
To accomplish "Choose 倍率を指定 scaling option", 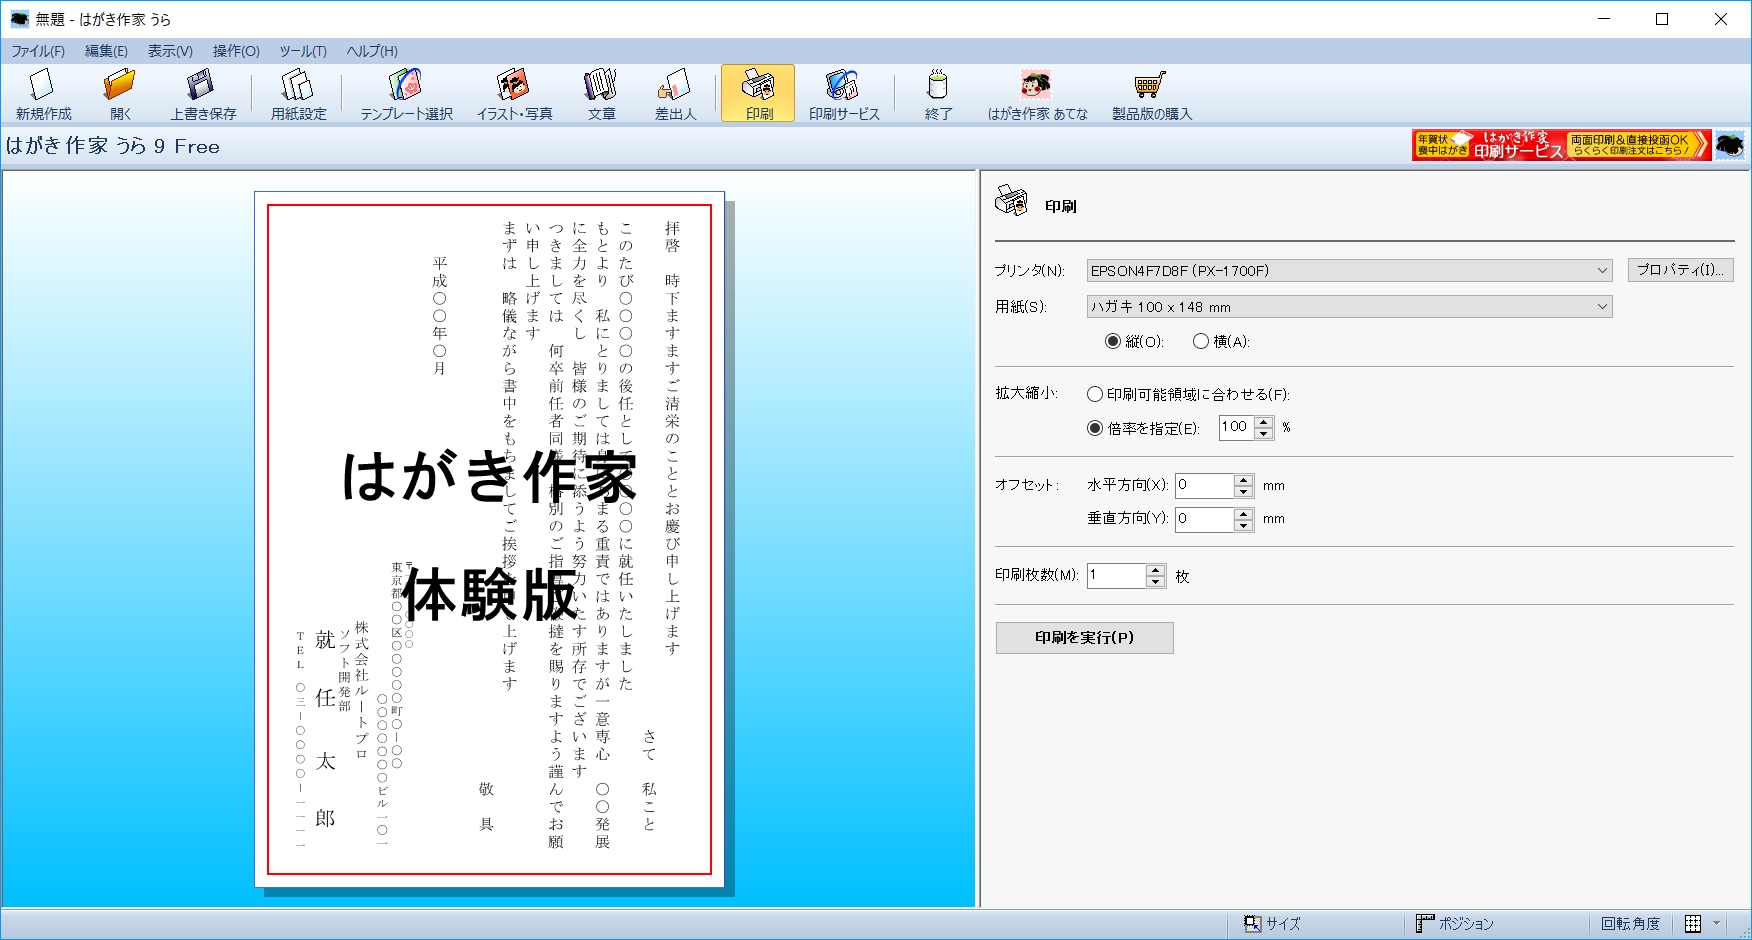I will coord(1095,428).
